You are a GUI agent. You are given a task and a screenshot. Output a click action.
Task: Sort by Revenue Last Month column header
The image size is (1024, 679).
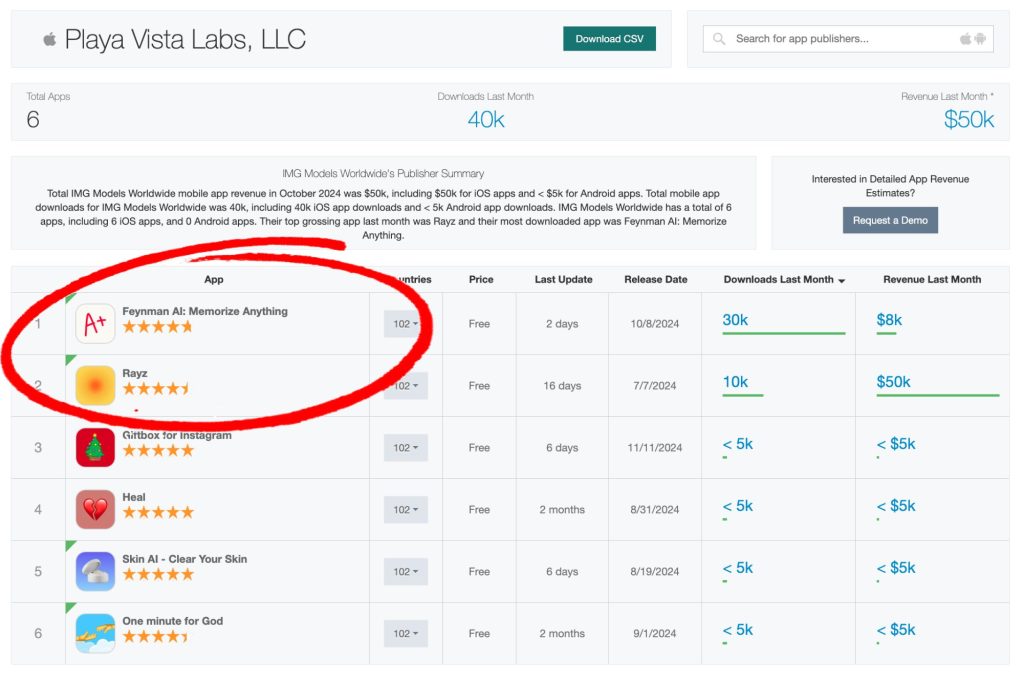pos(932,280)
